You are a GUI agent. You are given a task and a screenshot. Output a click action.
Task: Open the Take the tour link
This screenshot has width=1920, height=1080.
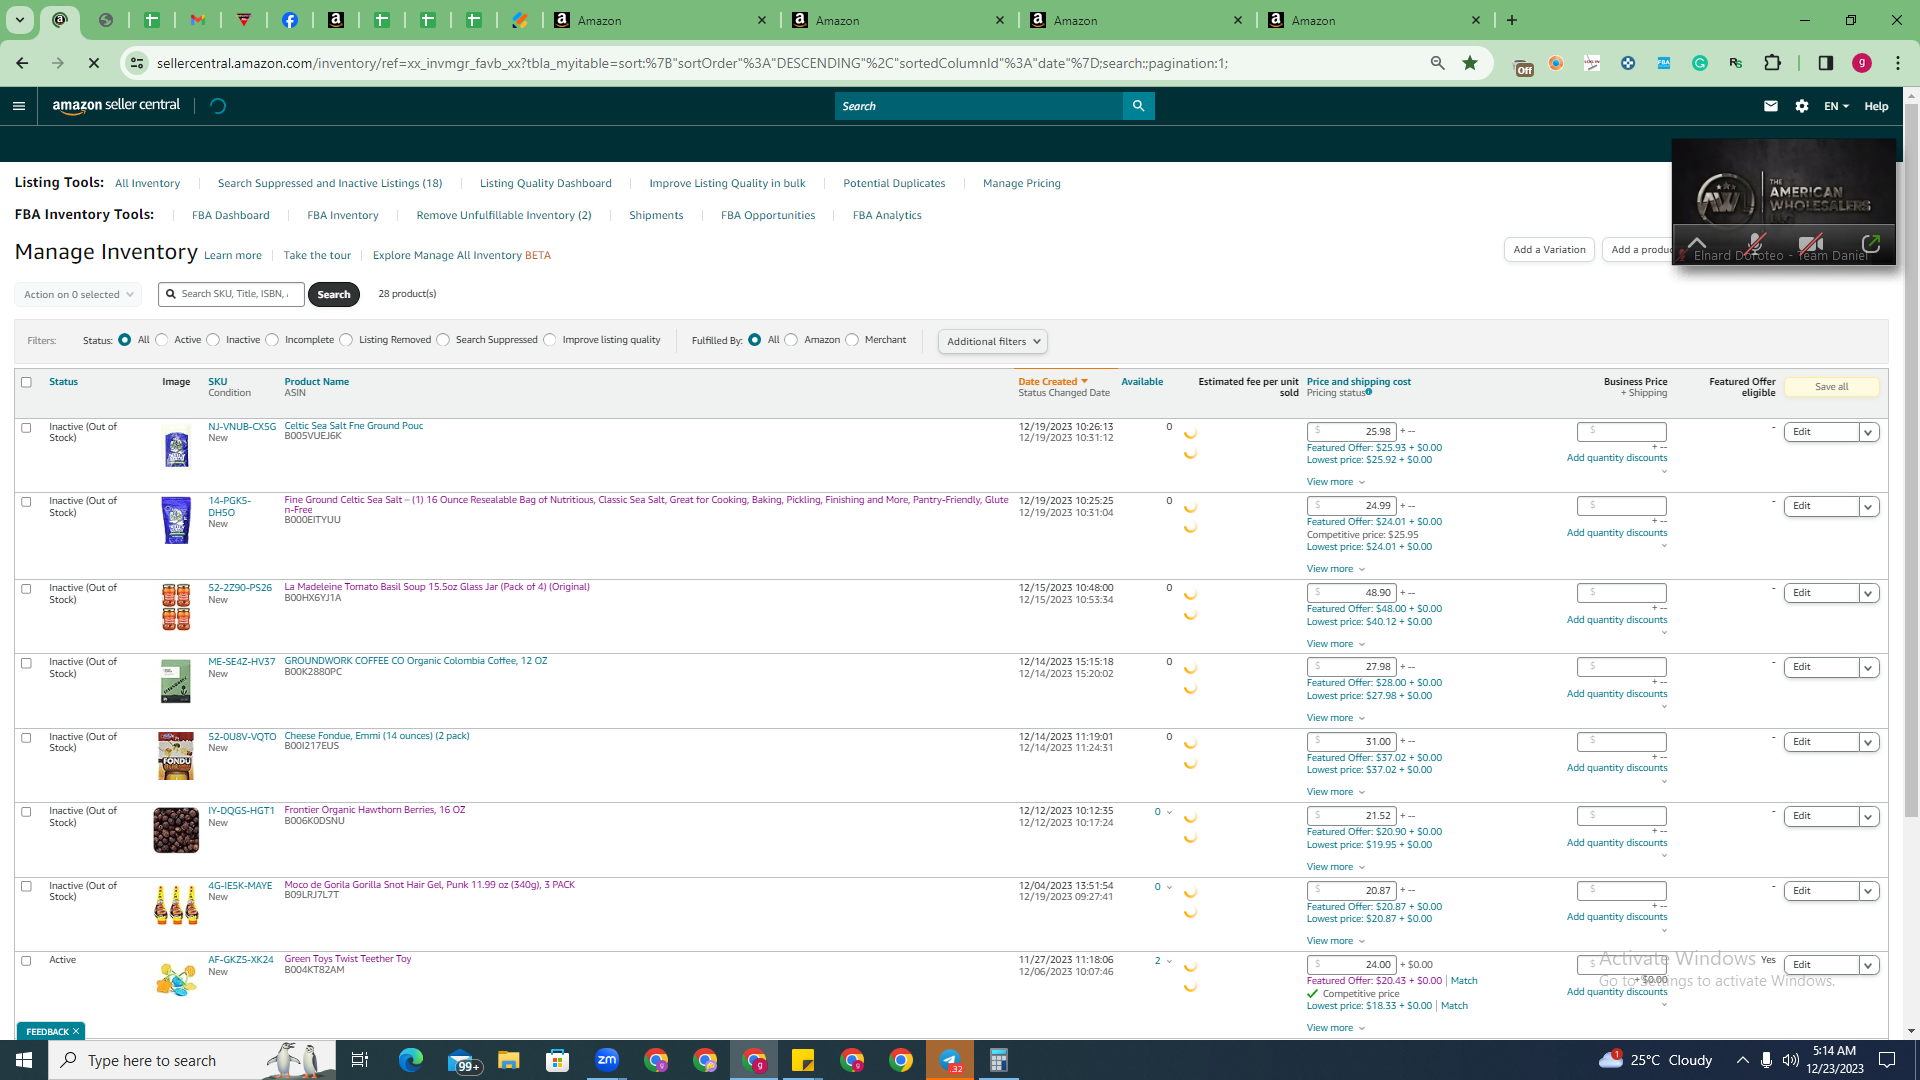click(x=317, y=256)
